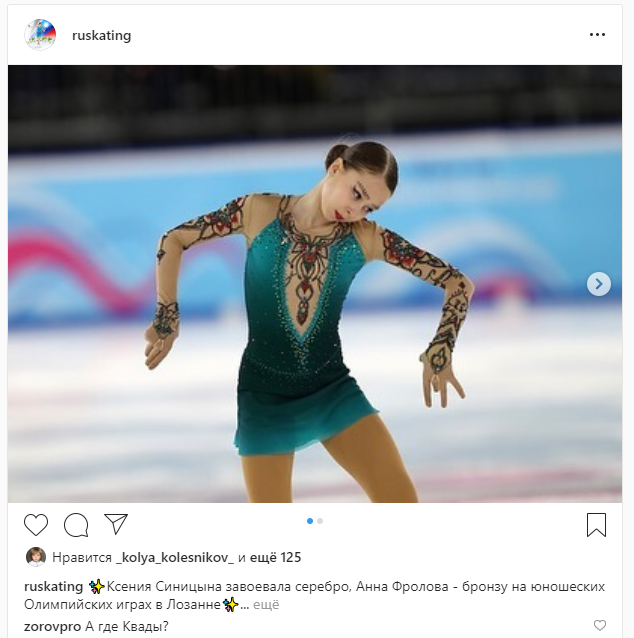Click ruskating username in the caption

click(53, 587)
